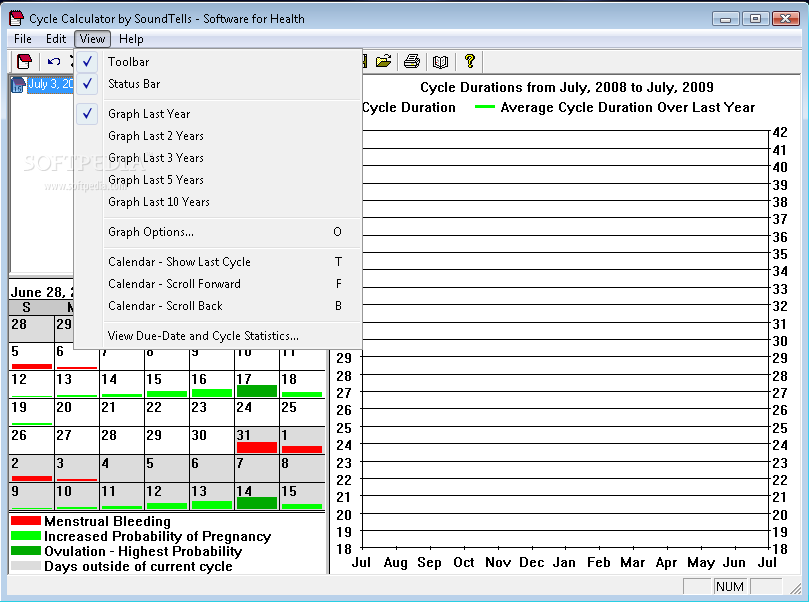This screenshot has height=602, width=809.
Task: Click calendar day 24 in the calendar
Action: [x=256, y=412]
